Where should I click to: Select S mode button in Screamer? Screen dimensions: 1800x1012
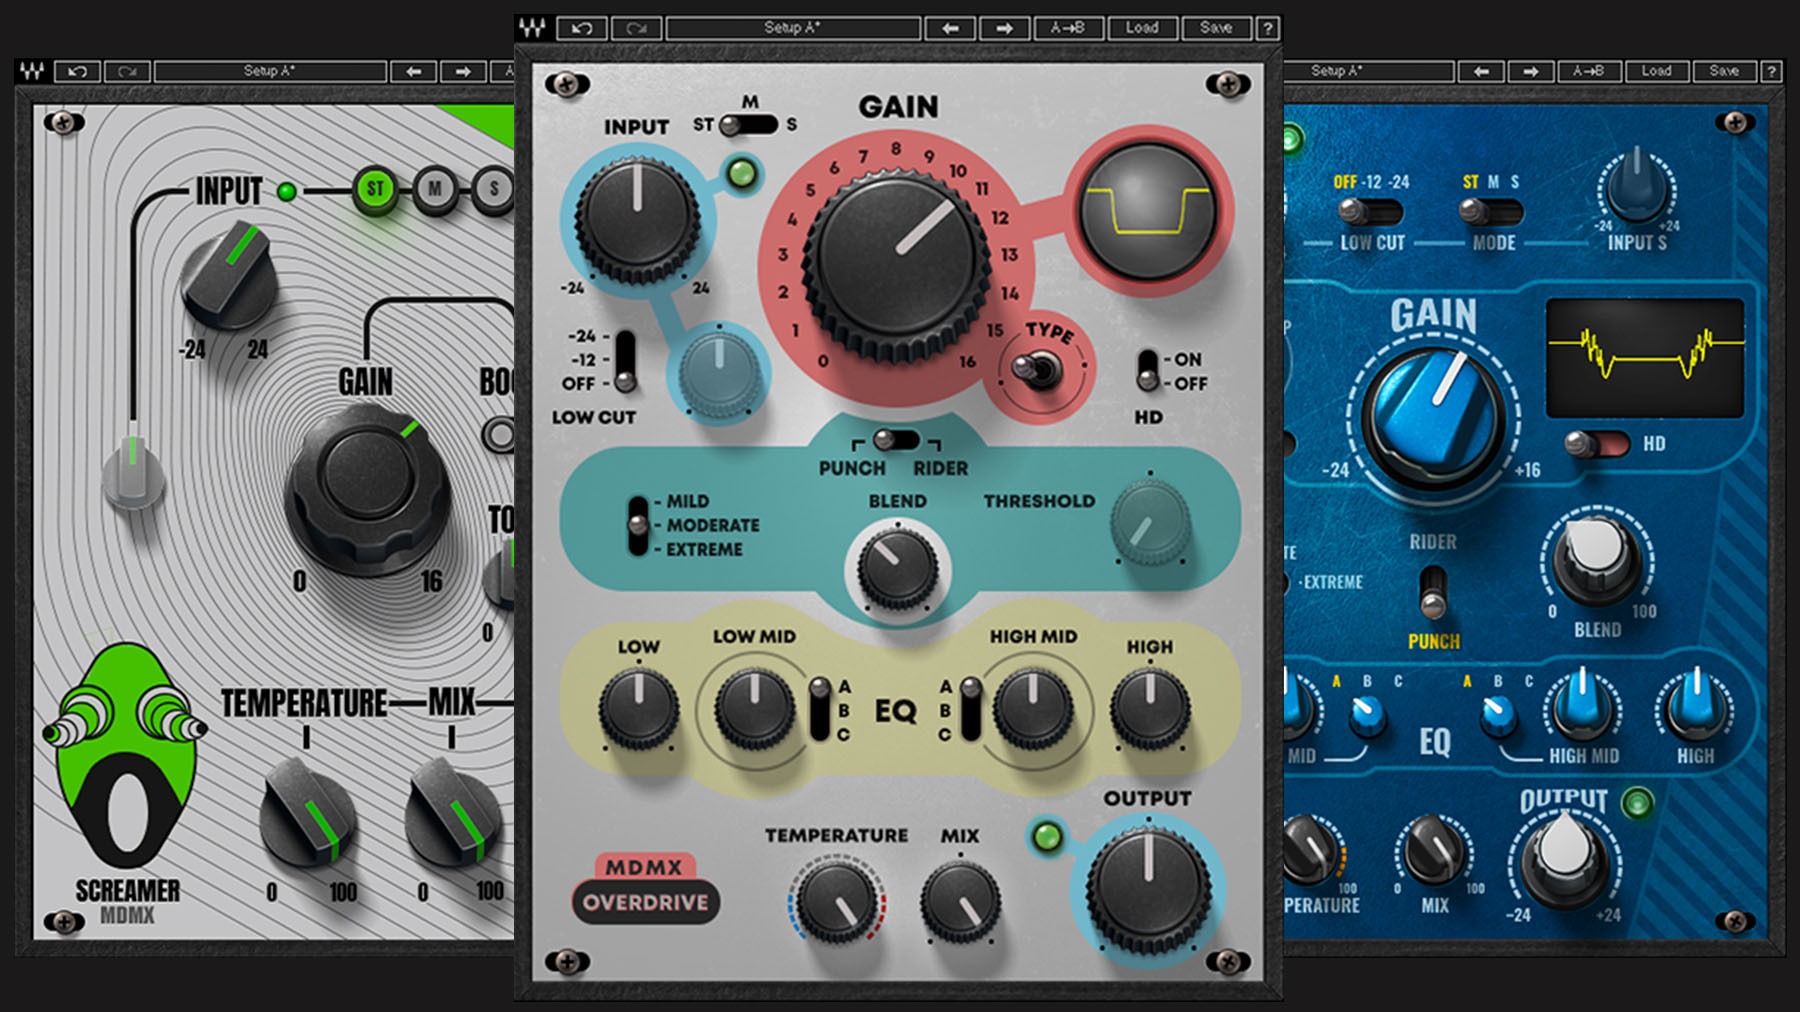(x=493, y=188)
